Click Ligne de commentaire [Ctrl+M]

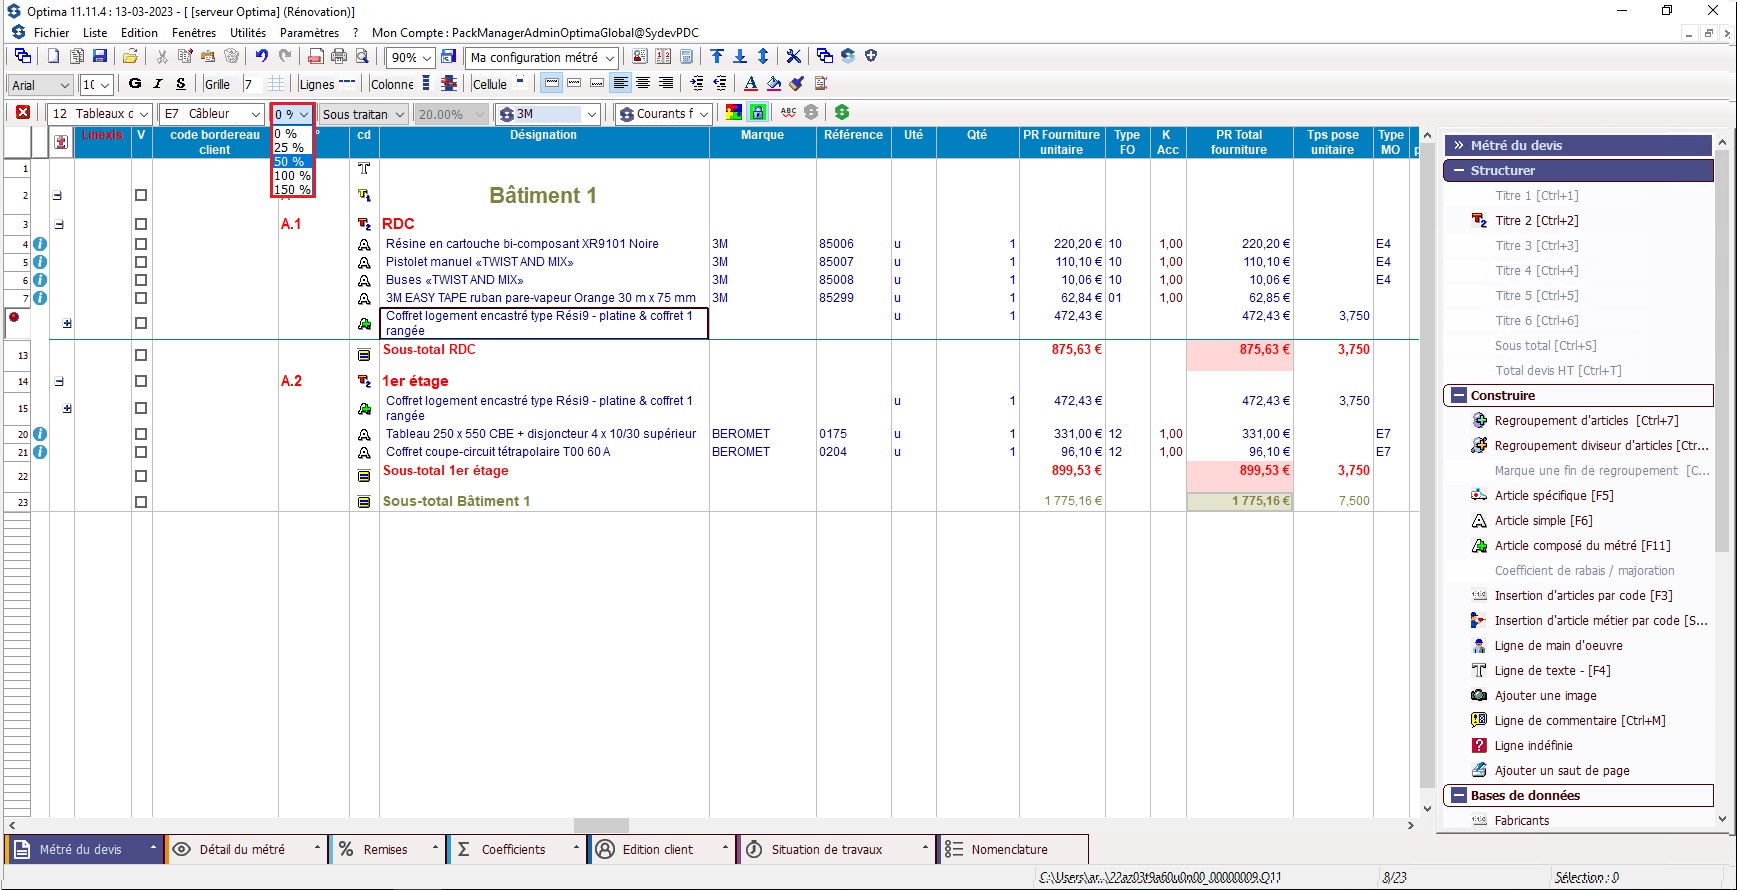click(1580, 721)
